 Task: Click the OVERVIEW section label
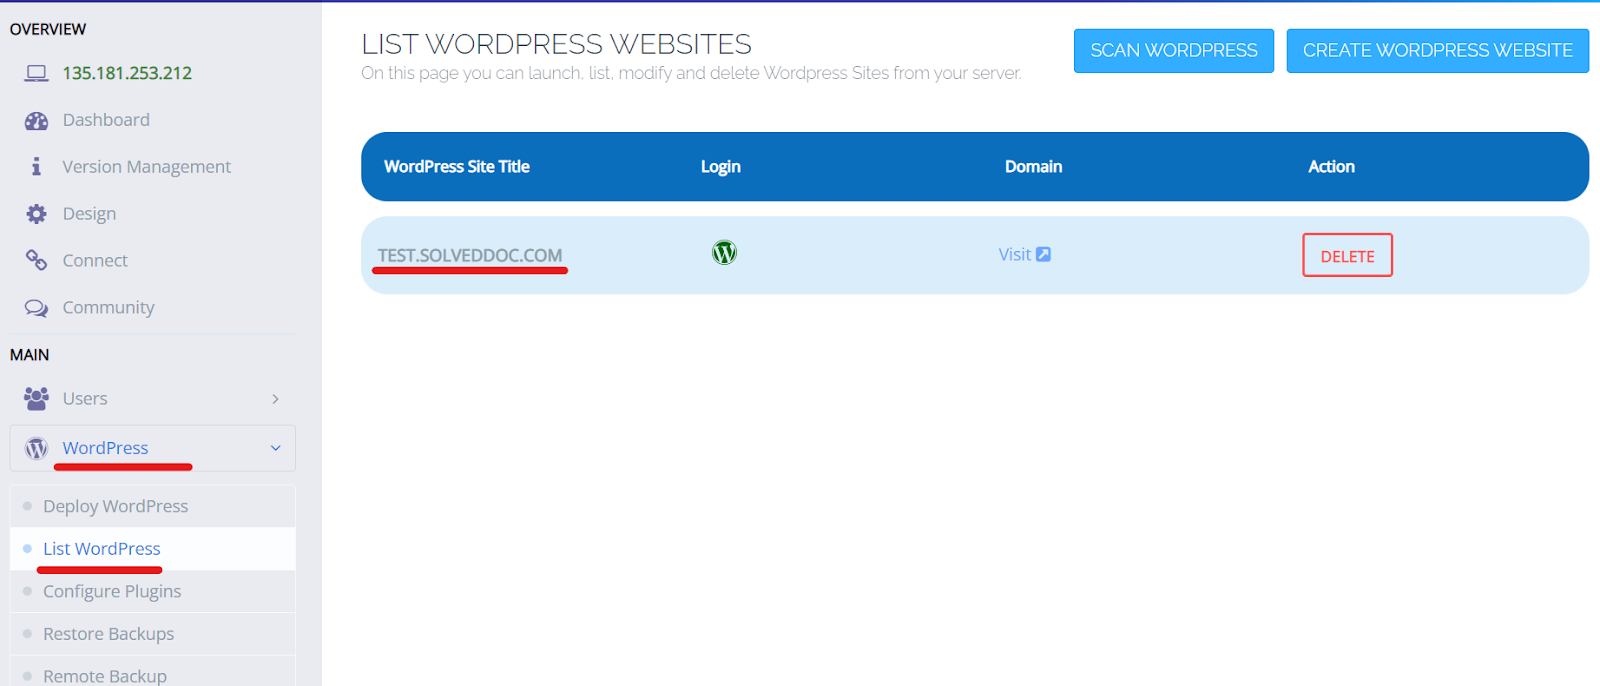48,29
